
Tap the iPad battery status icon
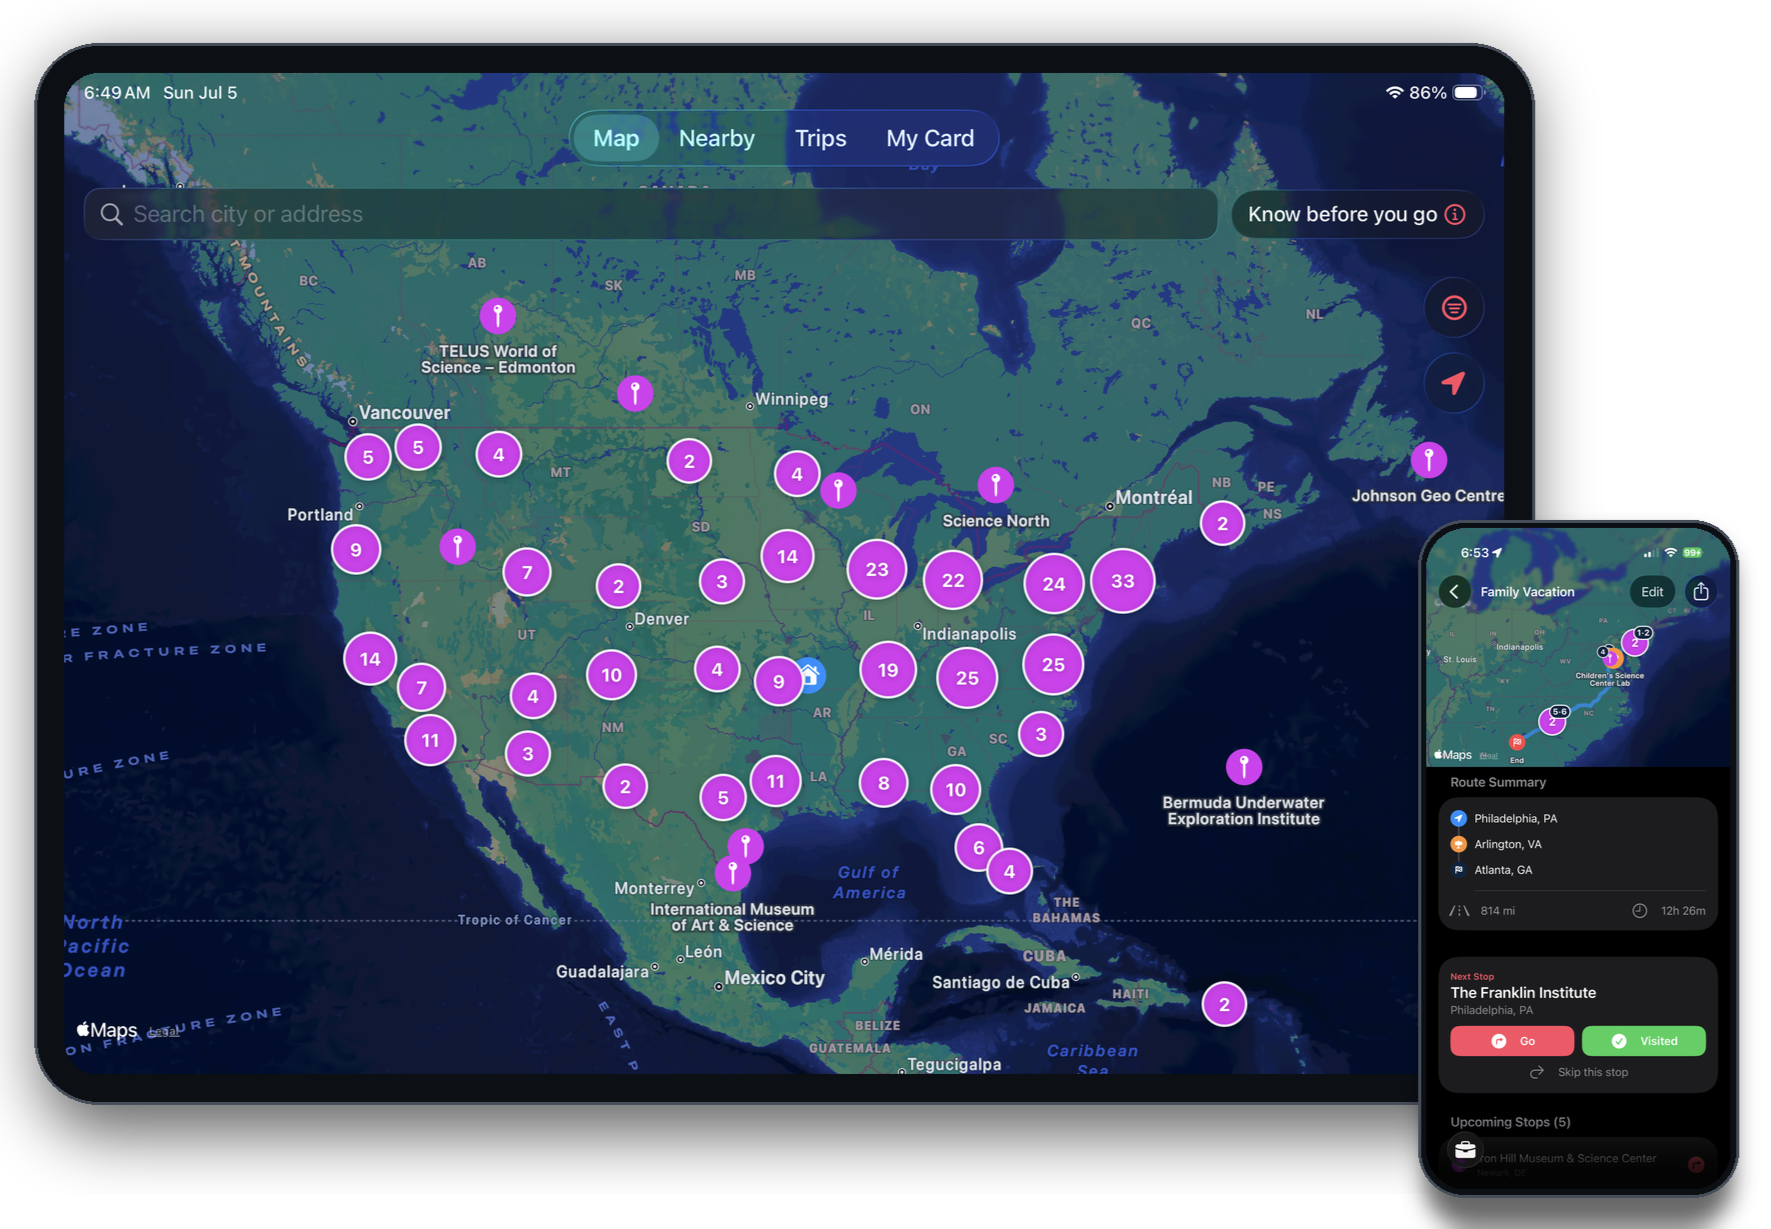(1469, 92)
